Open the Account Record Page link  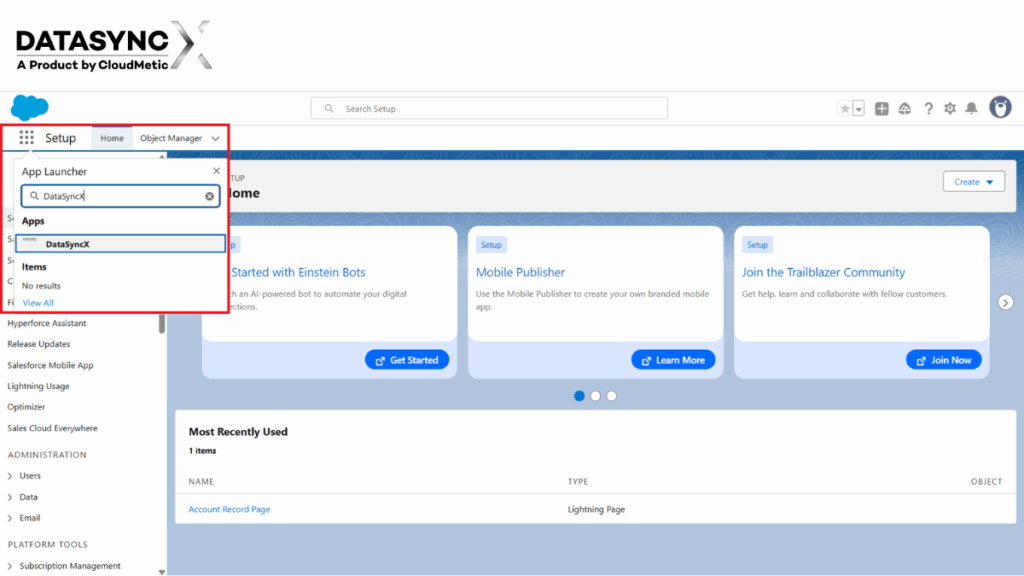pos(229,509)
